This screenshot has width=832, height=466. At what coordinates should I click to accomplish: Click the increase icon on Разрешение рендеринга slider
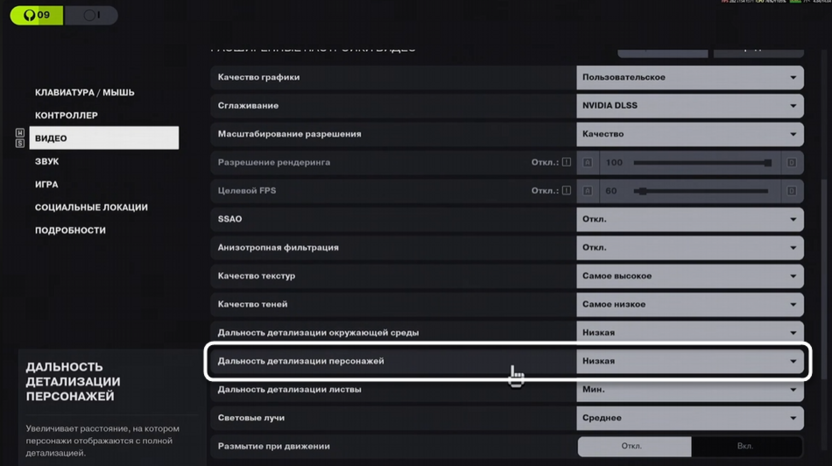[x=791, y=162]
